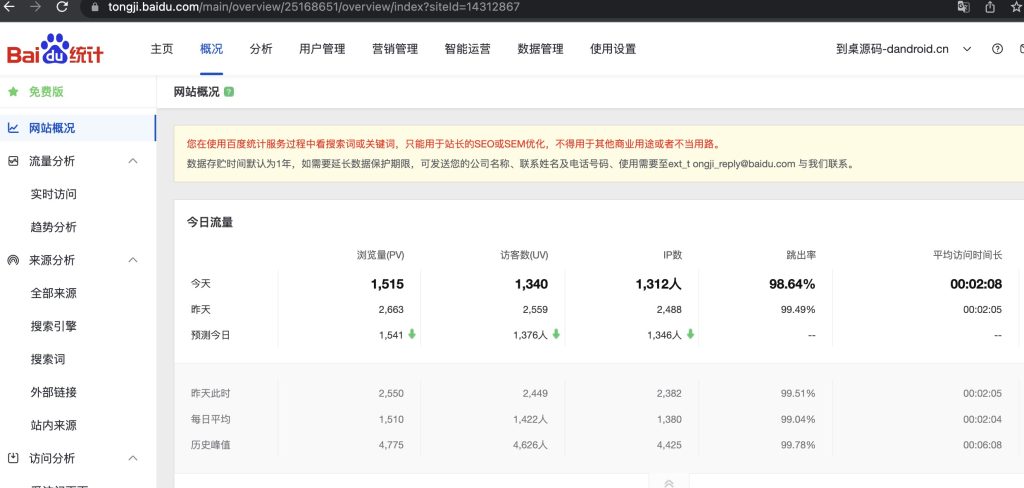Viewport: 1024px width, 488px height.
Task: Go to 实时访问 in the sidebar
Action: 54,194
